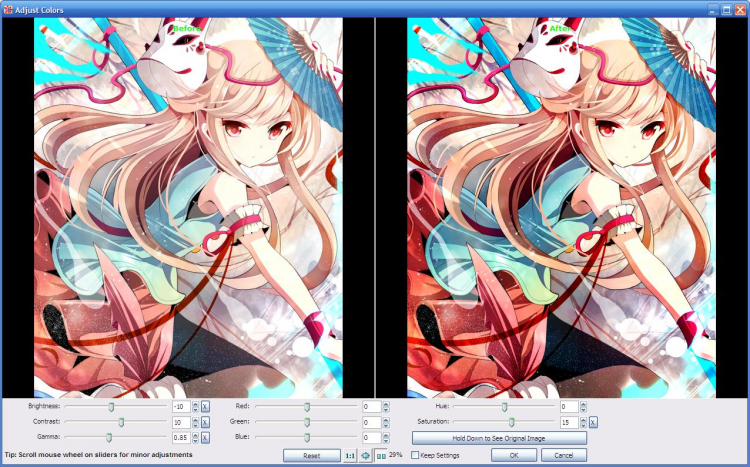This screenshot has width=750, height=467.
Task: Click the green After label
Action: 560,29
